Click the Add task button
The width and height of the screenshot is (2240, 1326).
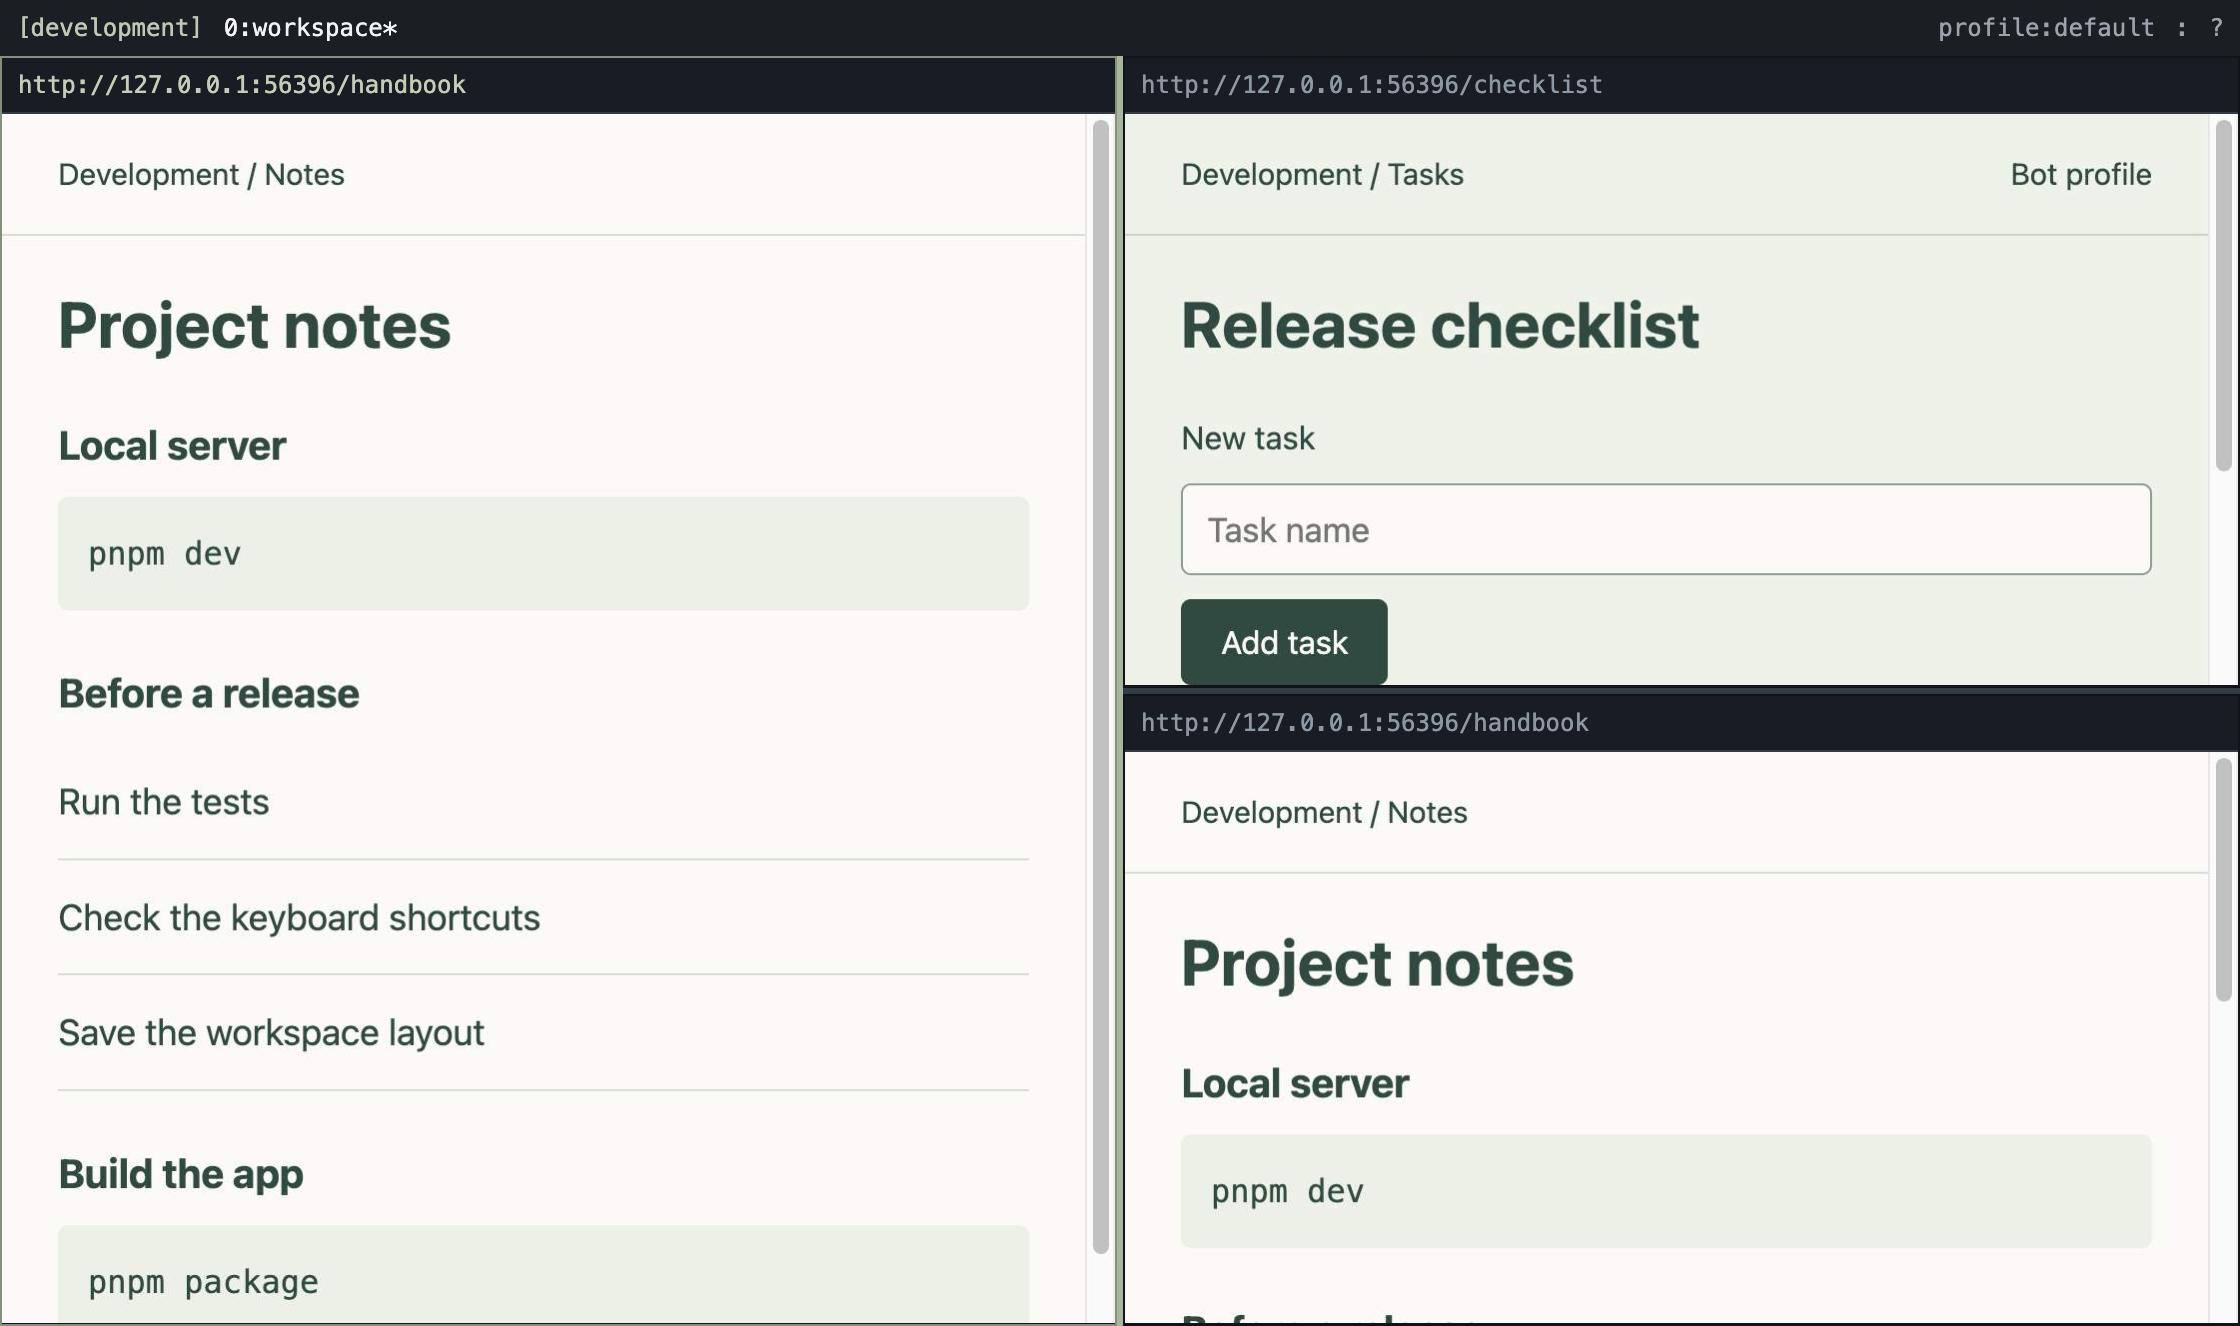[1283, 642]
